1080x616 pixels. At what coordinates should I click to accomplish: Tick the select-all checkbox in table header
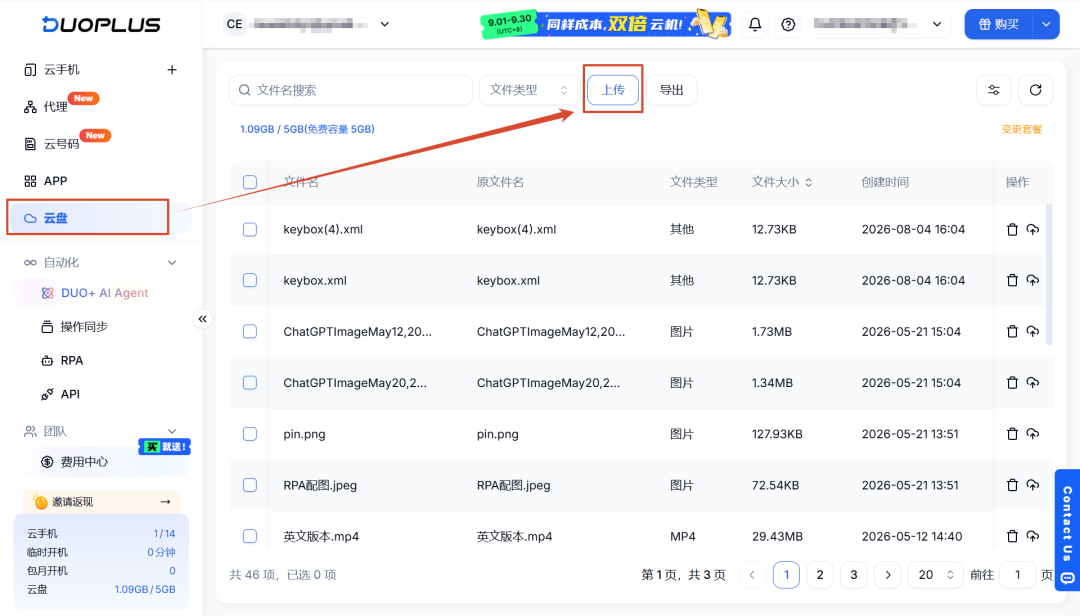[250, 182]
